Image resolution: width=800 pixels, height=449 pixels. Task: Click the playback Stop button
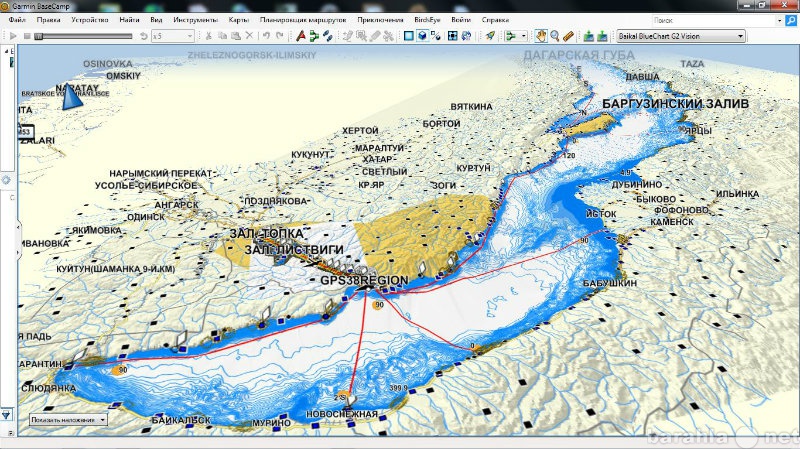pyautogui.click(x=27, y=36)
